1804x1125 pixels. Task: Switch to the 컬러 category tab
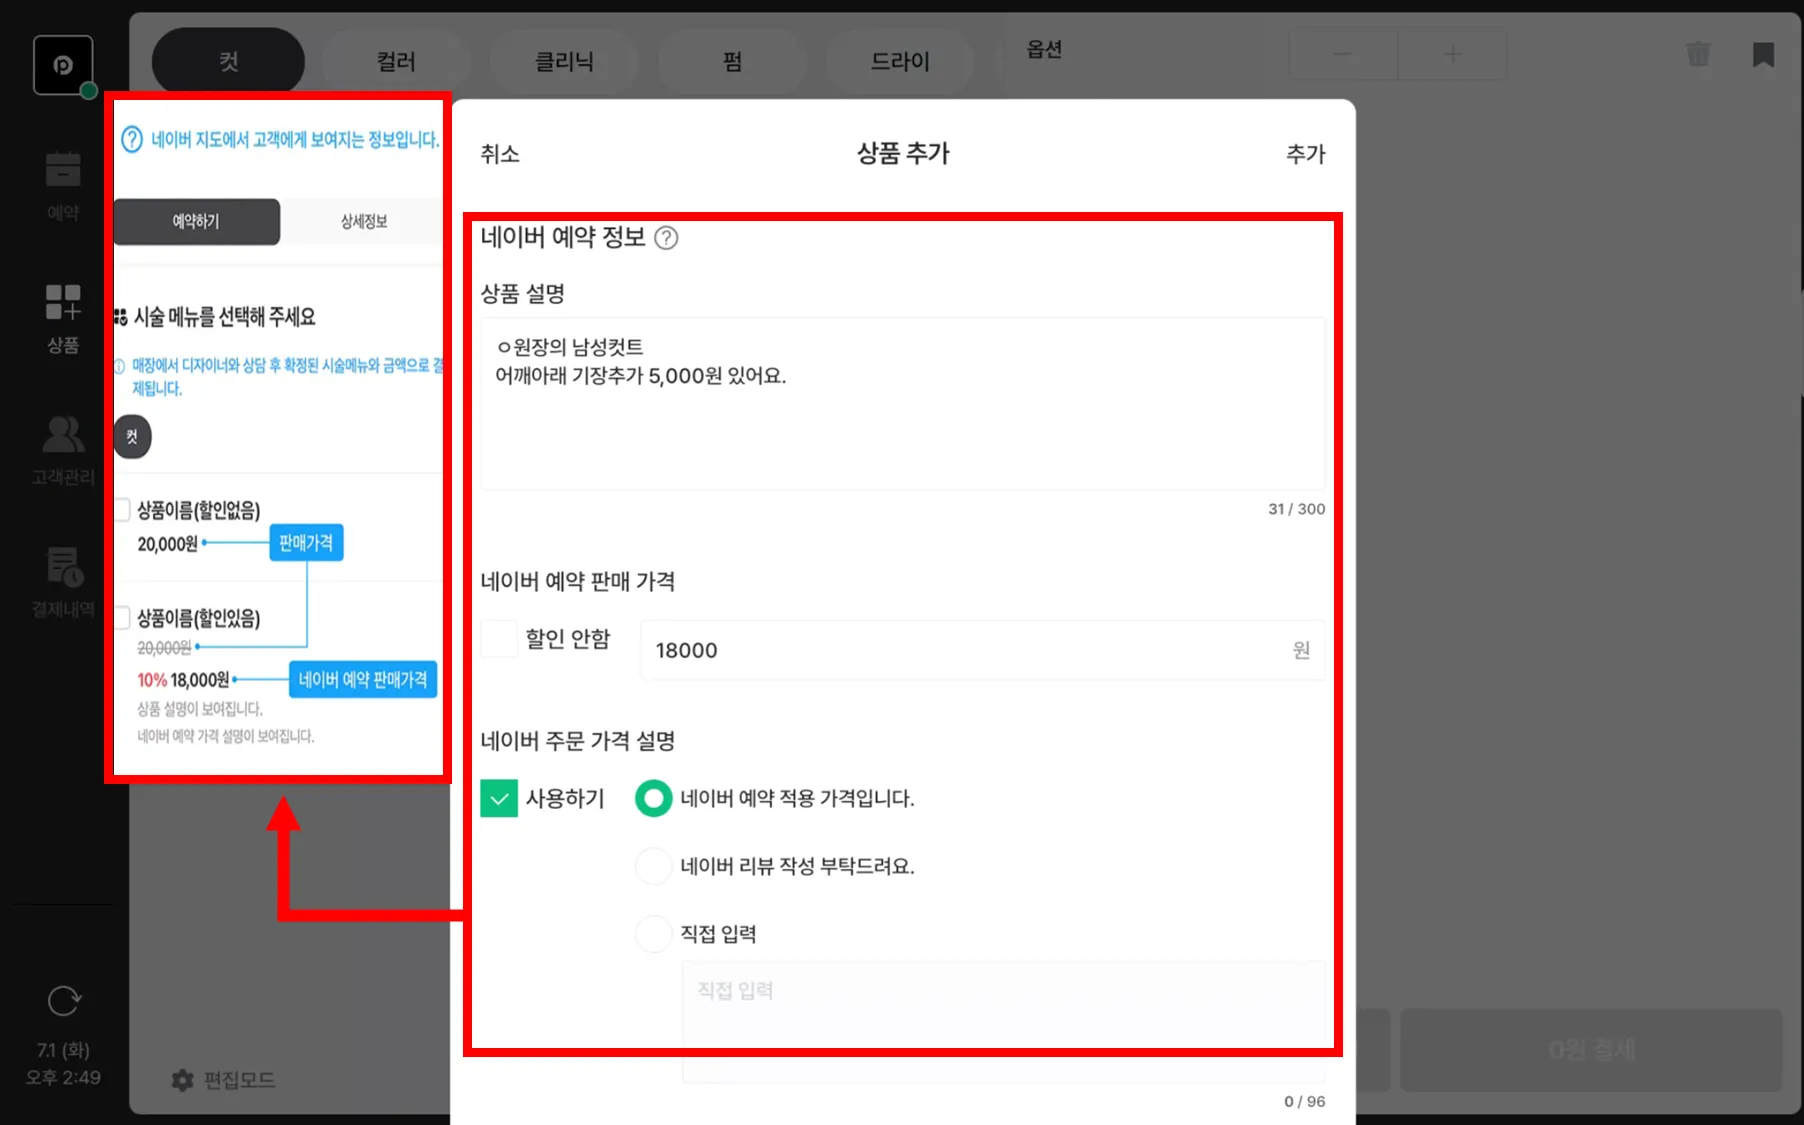(x=396, y=62)
